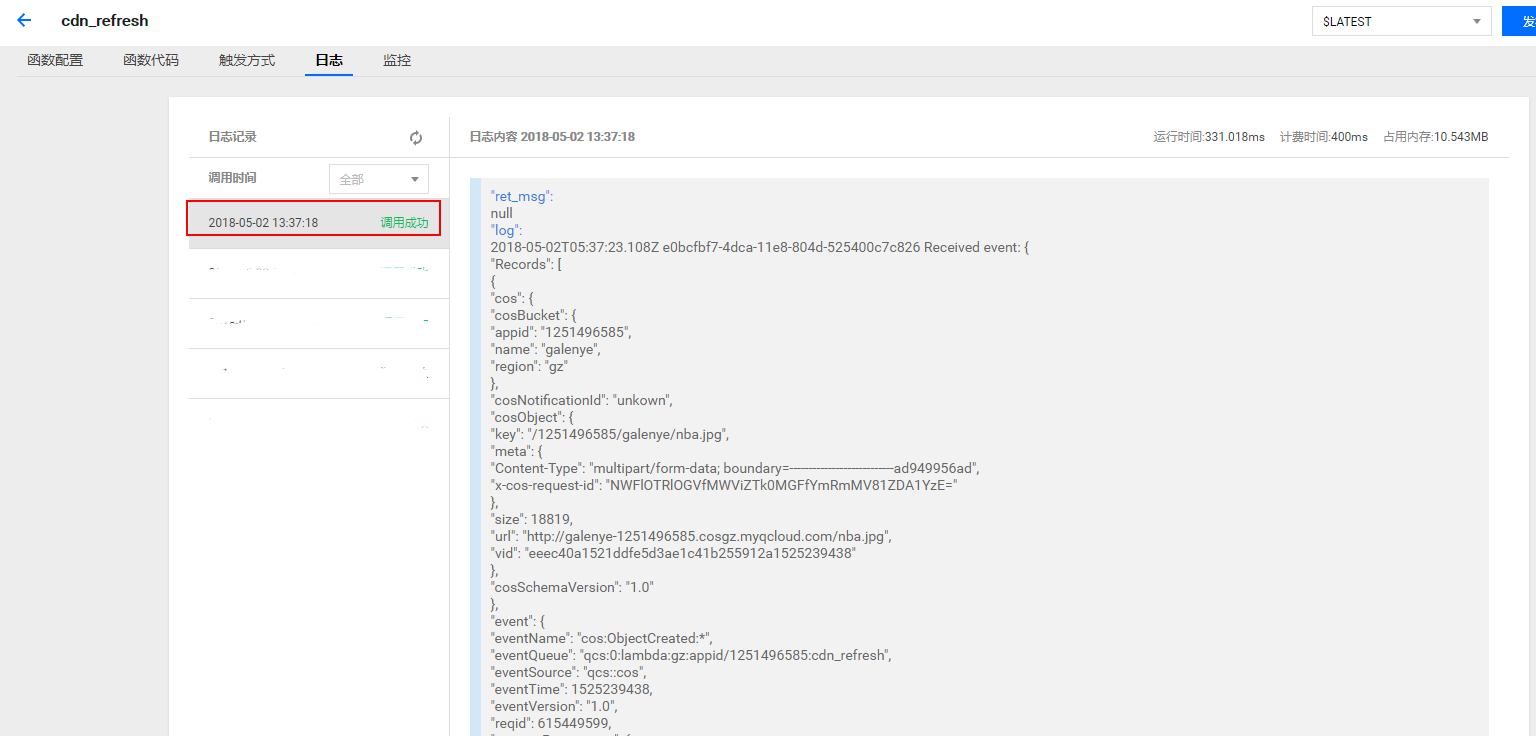Expand the 调用时间 filter set to 全部
1536x736 pixels.
379,179
